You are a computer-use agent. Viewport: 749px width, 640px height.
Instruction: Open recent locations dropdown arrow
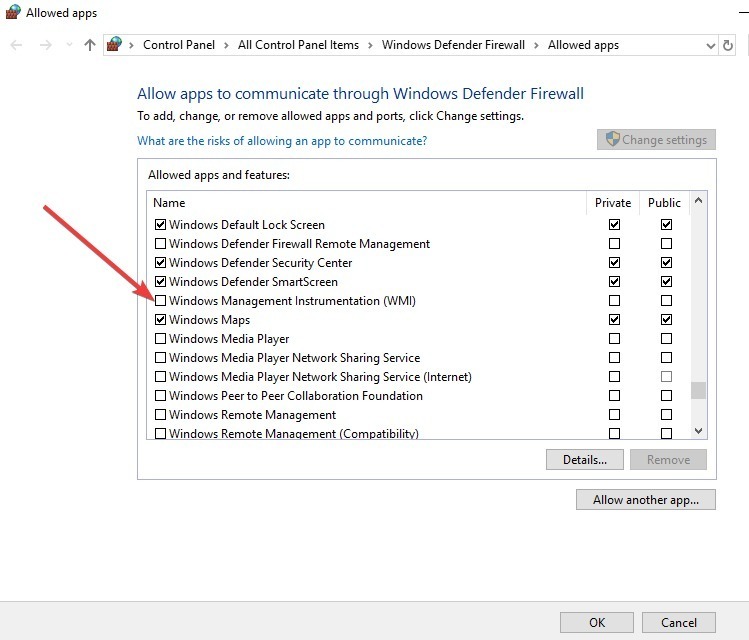(x=69, y=45)
